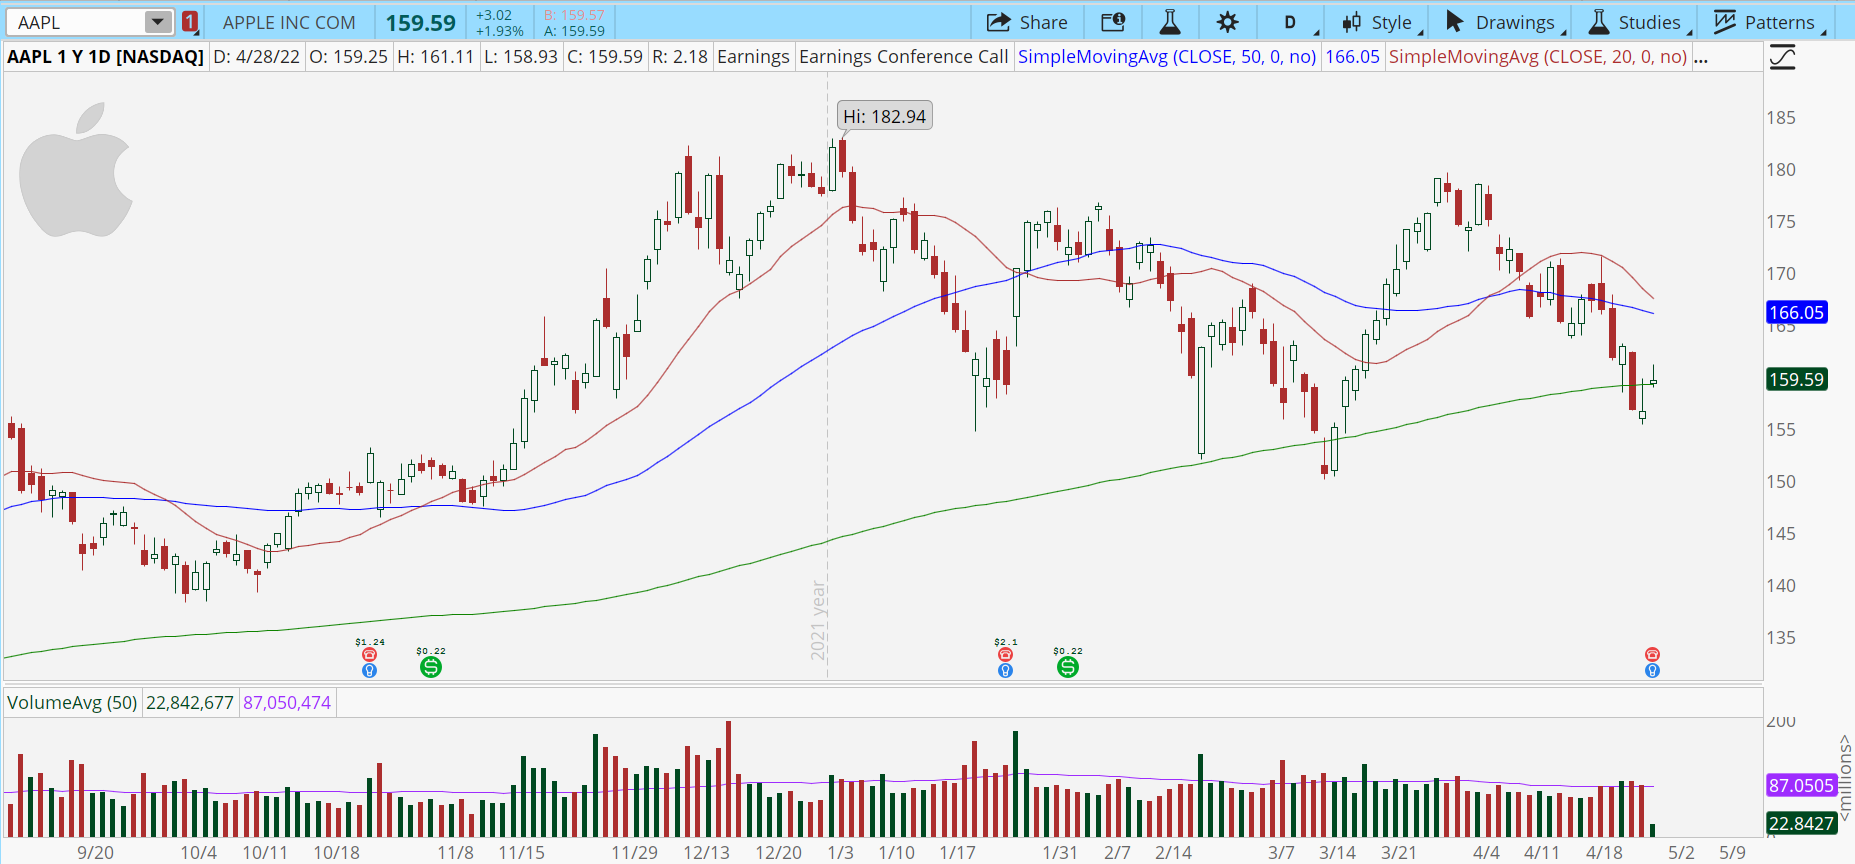
Task: Click the flask icon next to the gear
Action: pyautogui.click(x=1170, y=22)
